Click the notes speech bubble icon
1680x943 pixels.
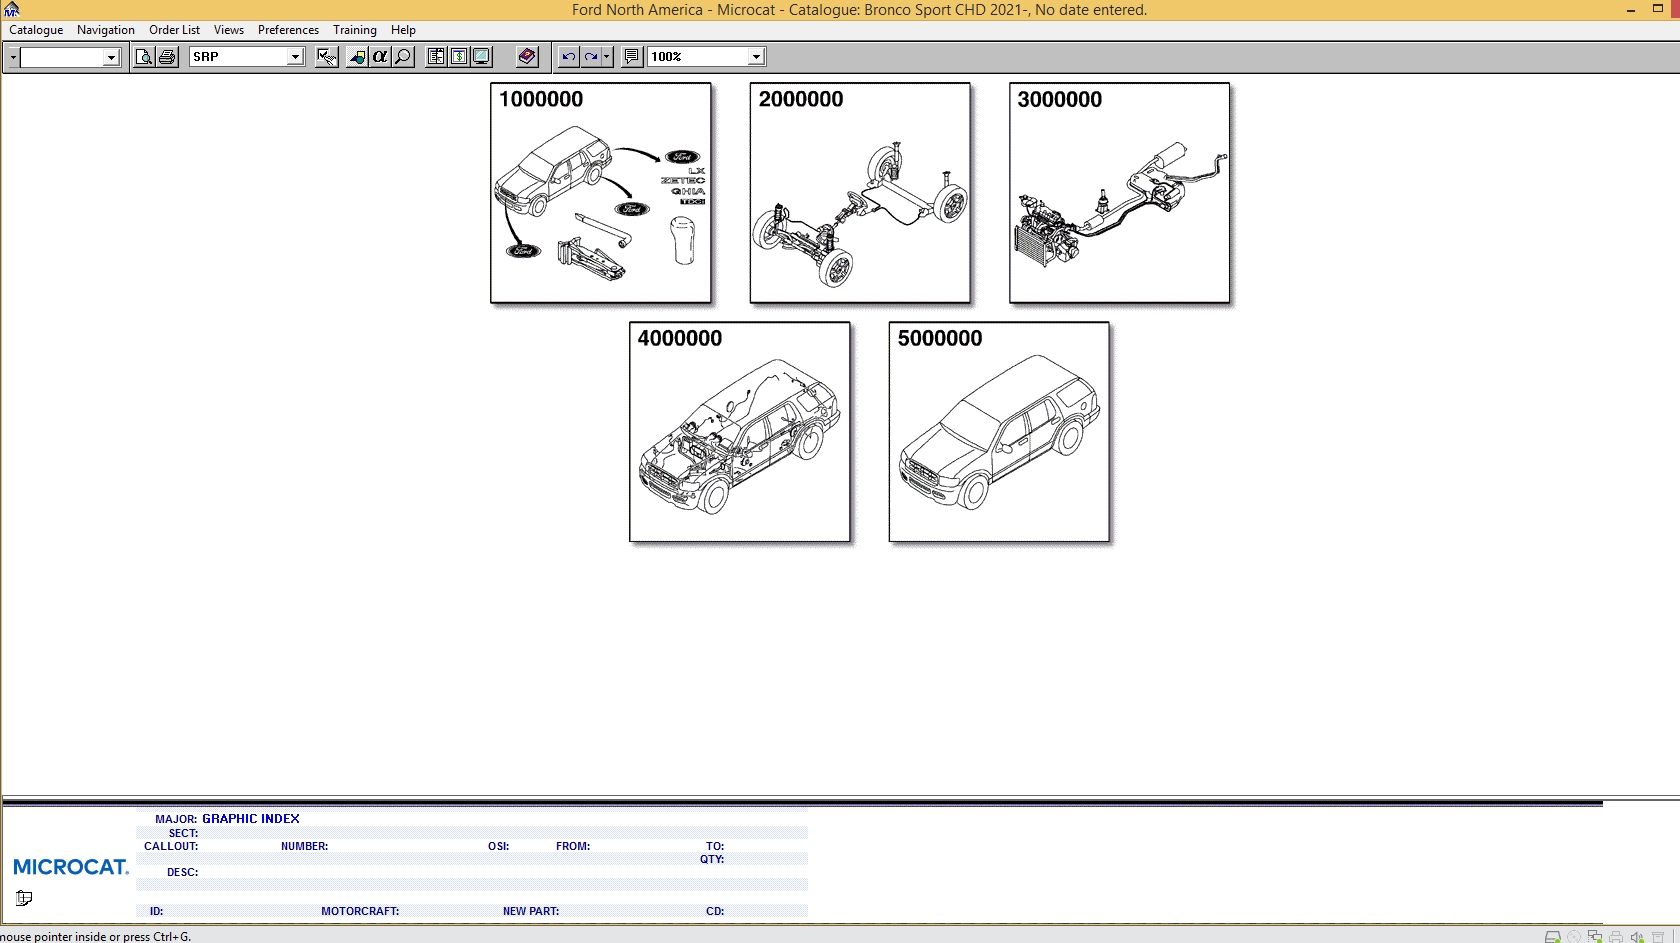pyautogui.click(x=632, y=57)
